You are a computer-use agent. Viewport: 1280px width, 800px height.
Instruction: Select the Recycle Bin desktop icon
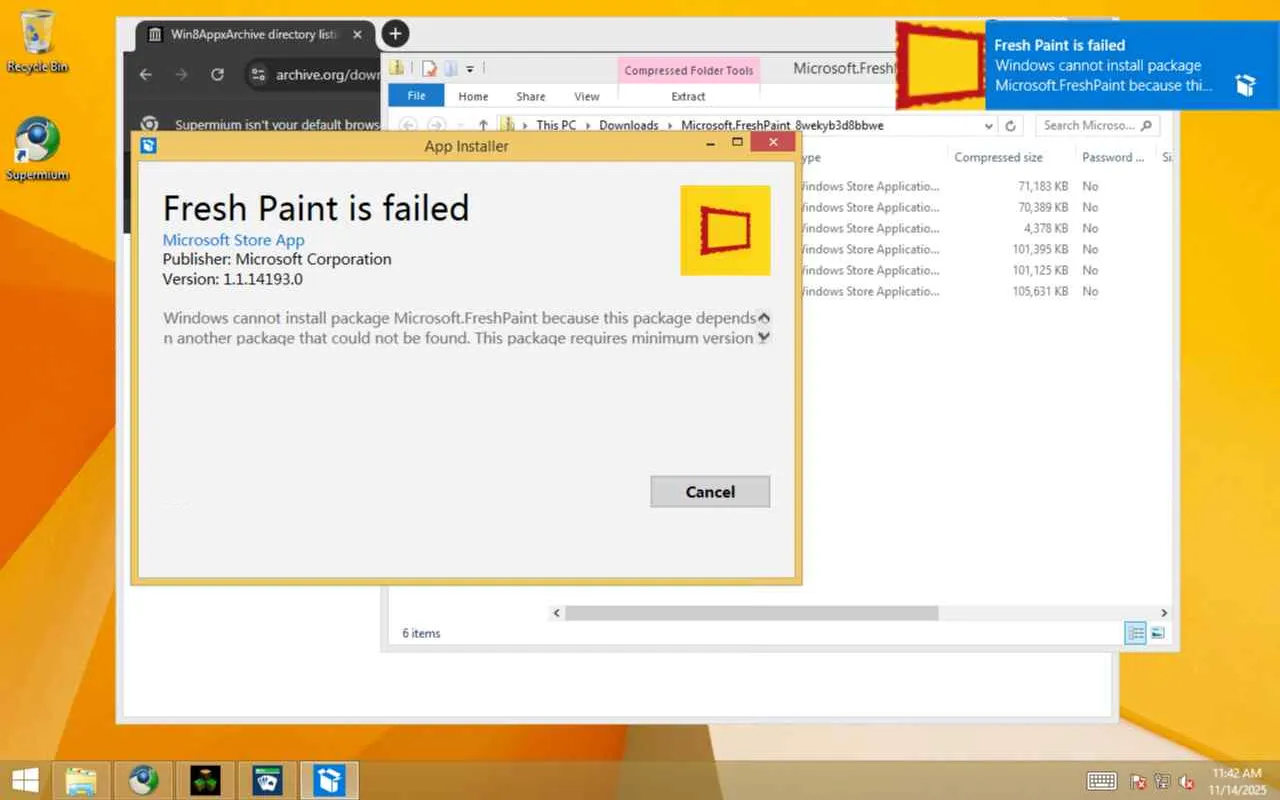coord(38,42)
